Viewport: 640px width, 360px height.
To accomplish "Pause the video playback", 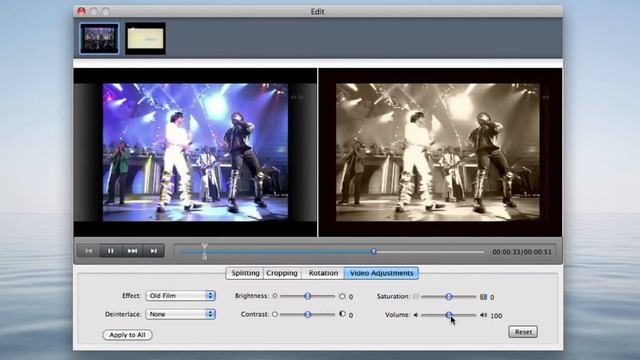I will point(111,251).
